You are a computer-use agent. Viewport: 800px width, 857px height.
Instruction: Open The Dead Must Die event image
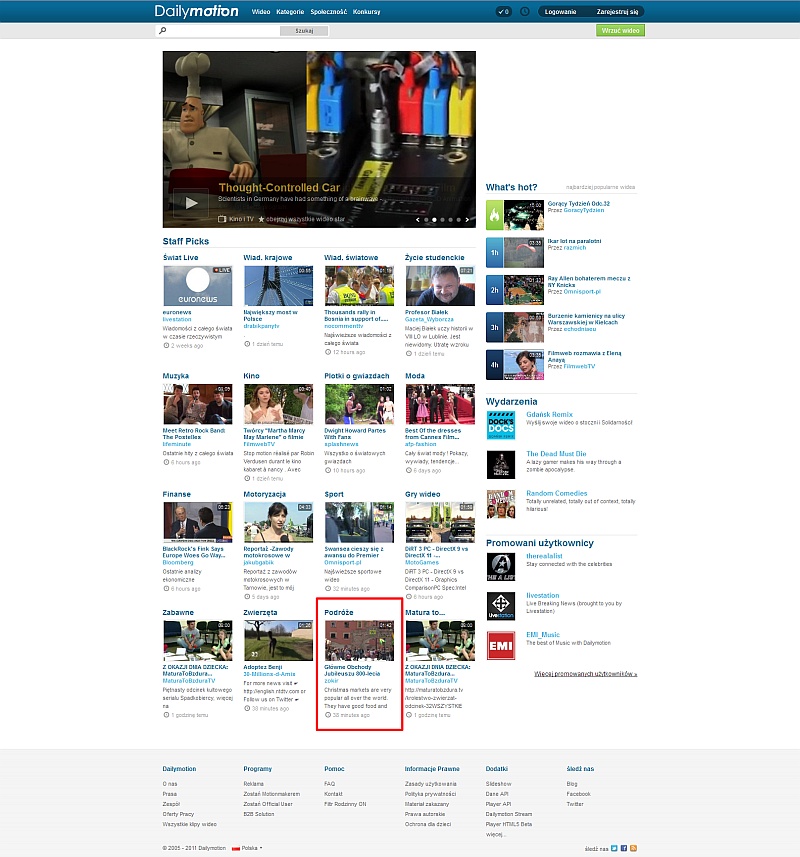click(501, 465)
